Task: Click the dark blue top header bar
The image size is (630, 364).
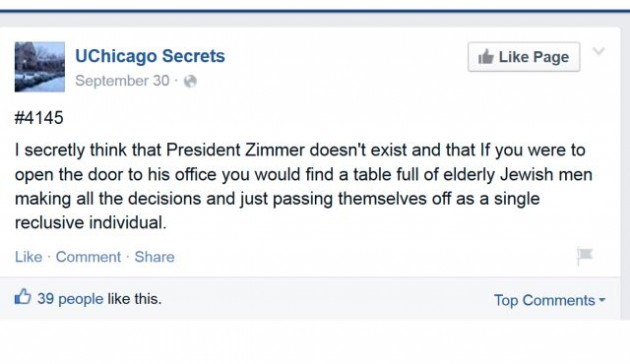Action: [315, 11]
